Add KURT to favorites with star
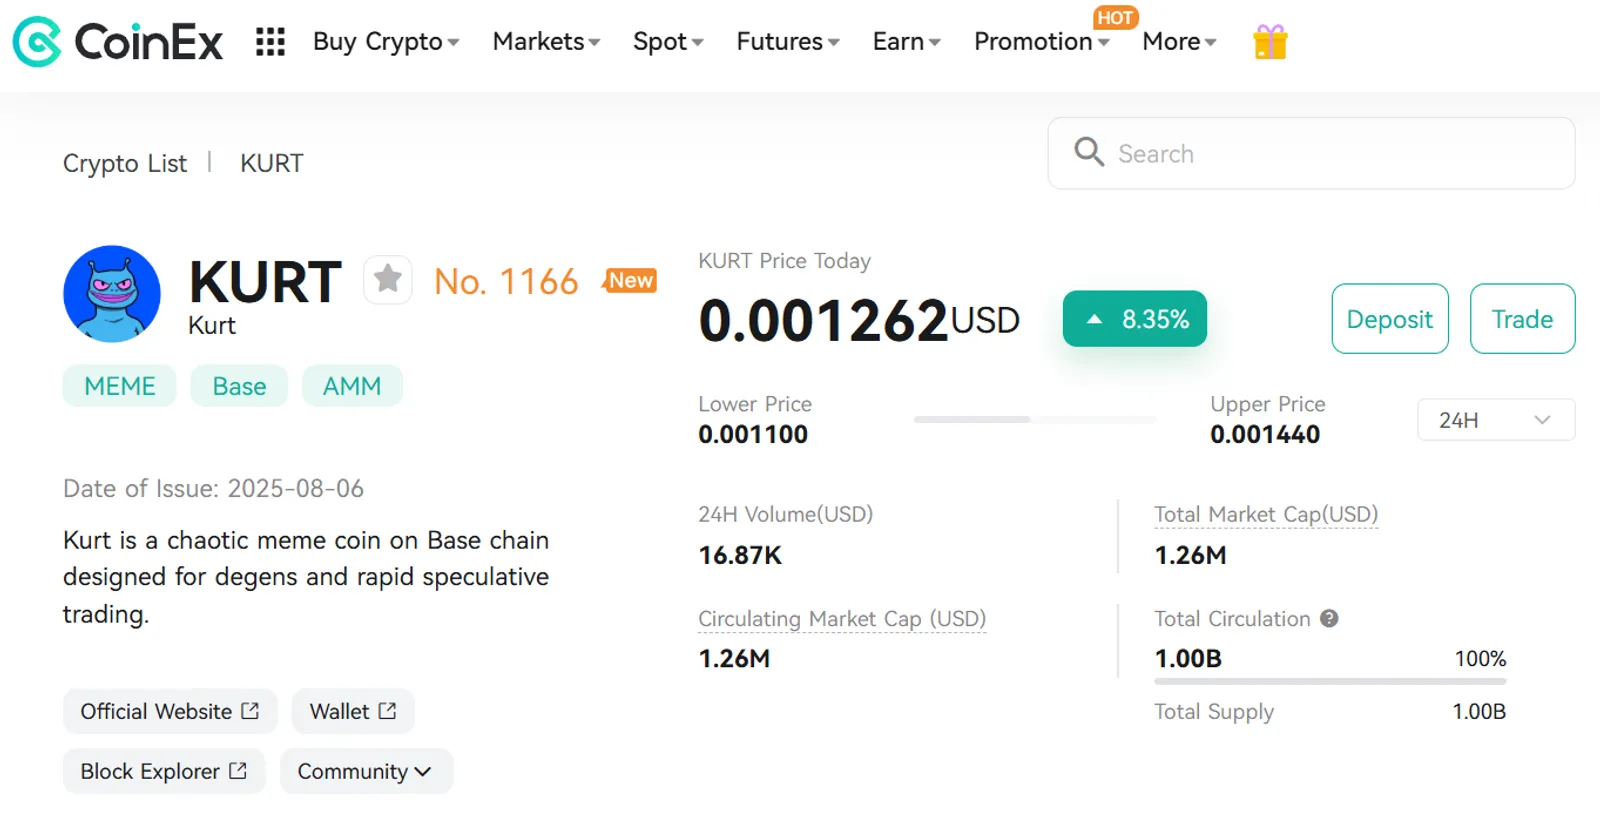Viewport: 1600px width, 839px height. [x=388, y=279]
